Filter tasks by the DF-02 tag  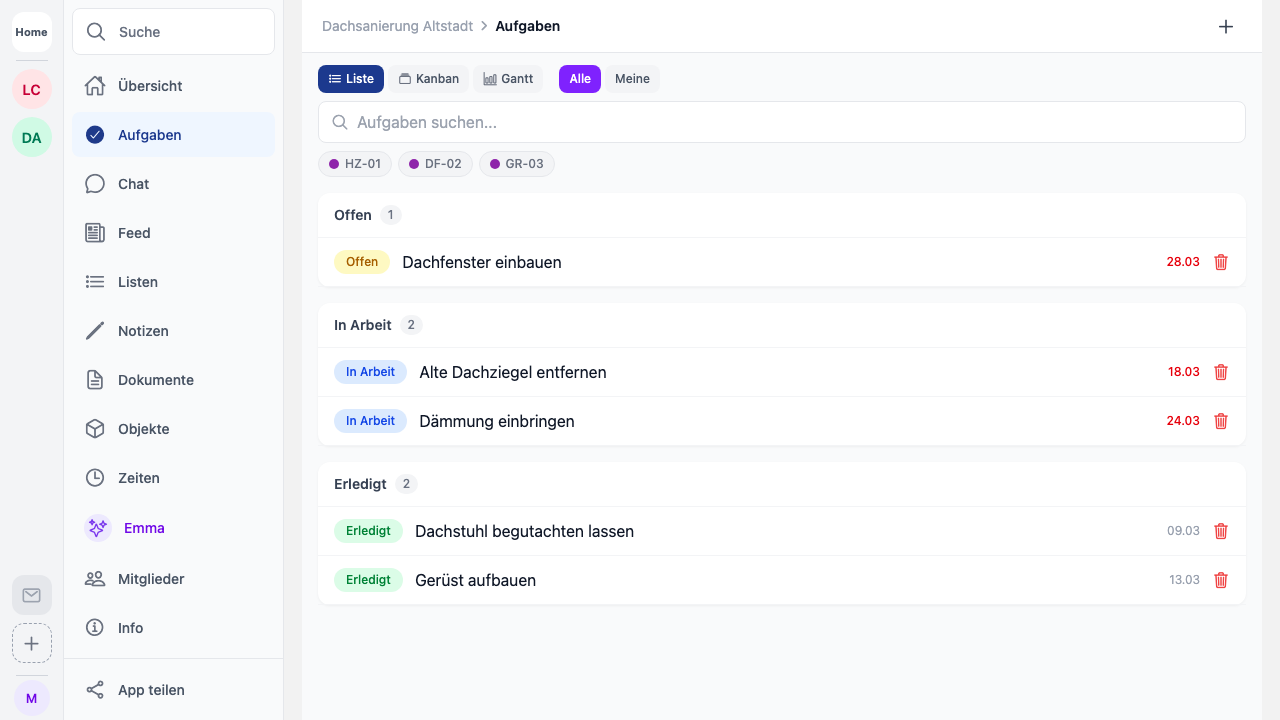coord(435,163)
